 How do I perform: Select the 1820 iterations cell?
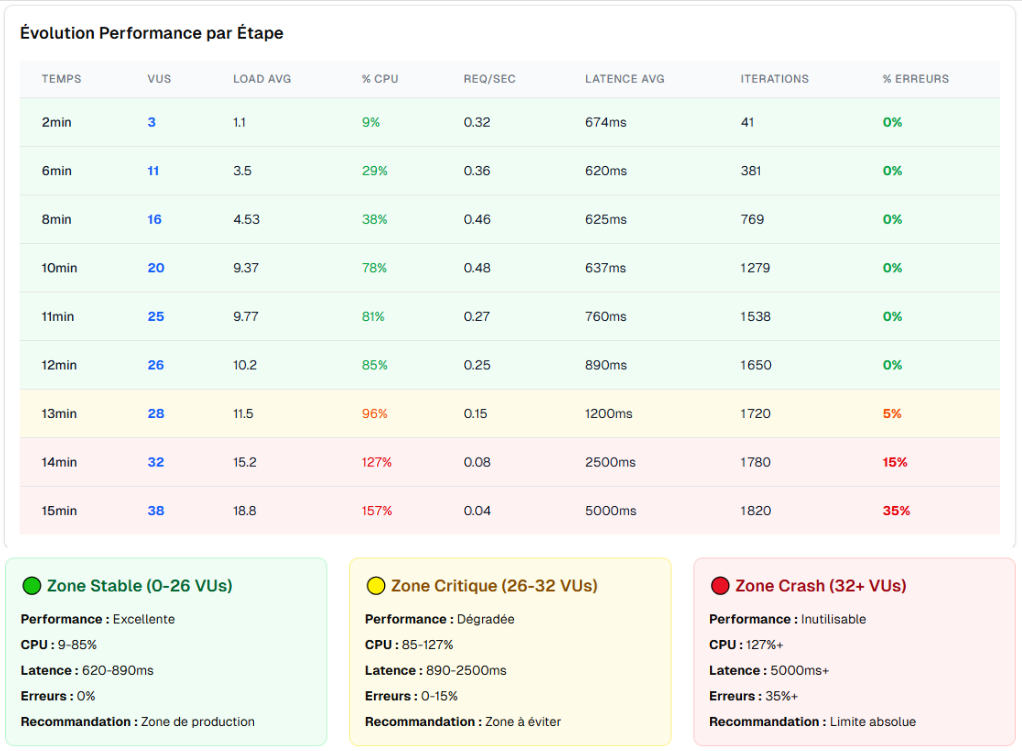[x=756, y=511]
